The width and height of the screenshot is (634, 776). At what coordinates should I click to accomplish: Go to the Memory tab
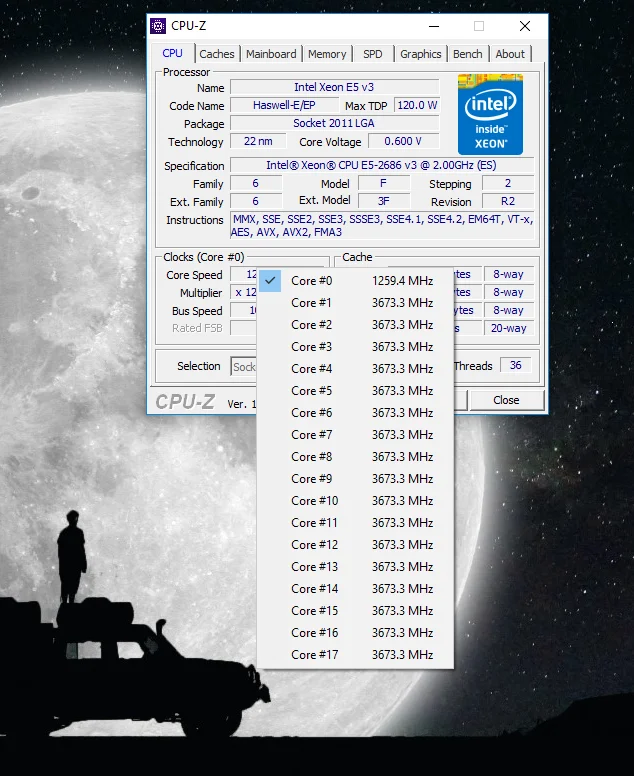[x=327, y=54]
